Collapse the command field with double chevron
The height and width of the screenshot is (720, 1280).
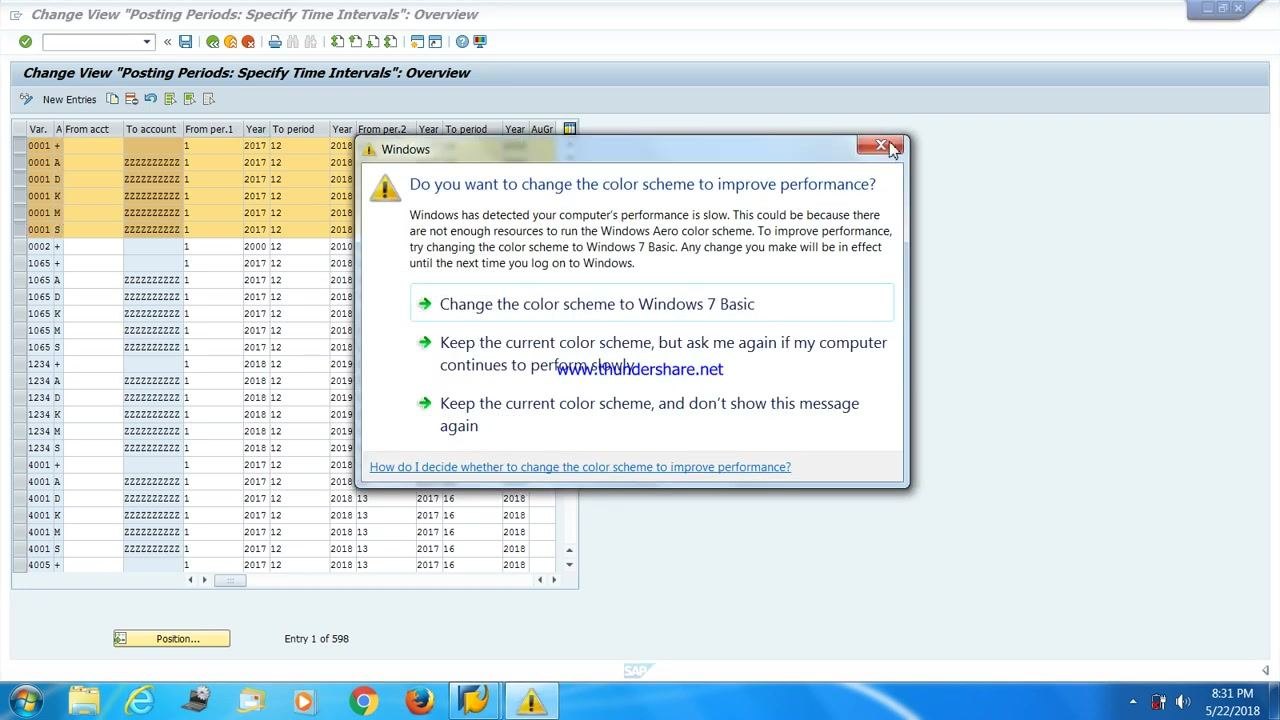(x=168, y=41)
